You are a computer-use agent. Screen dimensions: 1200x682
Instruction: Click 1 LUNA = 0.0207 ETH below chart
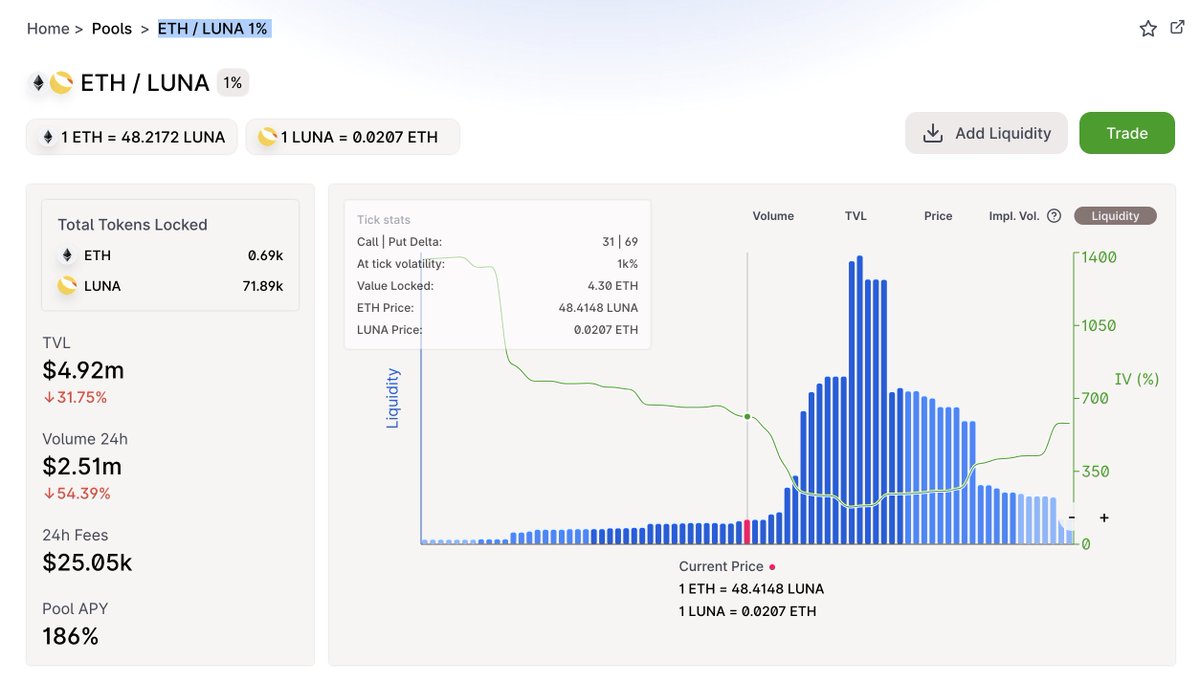click(747, 611)
